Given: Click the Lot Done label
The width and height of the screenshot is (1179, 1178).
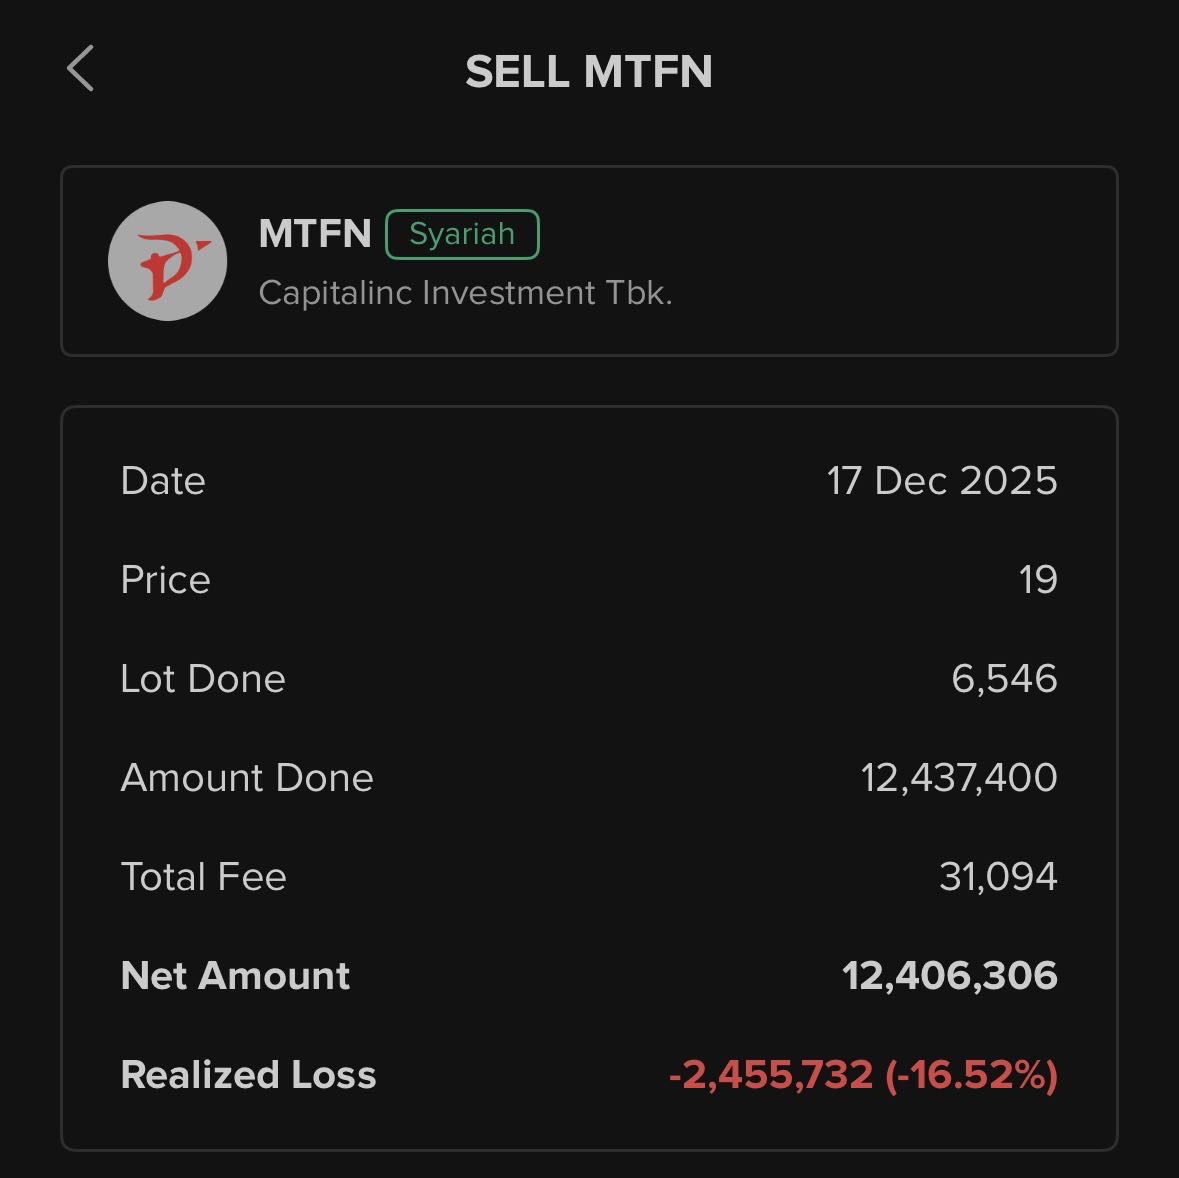Looking at the screenshot, I should click(x=203, y=679).
